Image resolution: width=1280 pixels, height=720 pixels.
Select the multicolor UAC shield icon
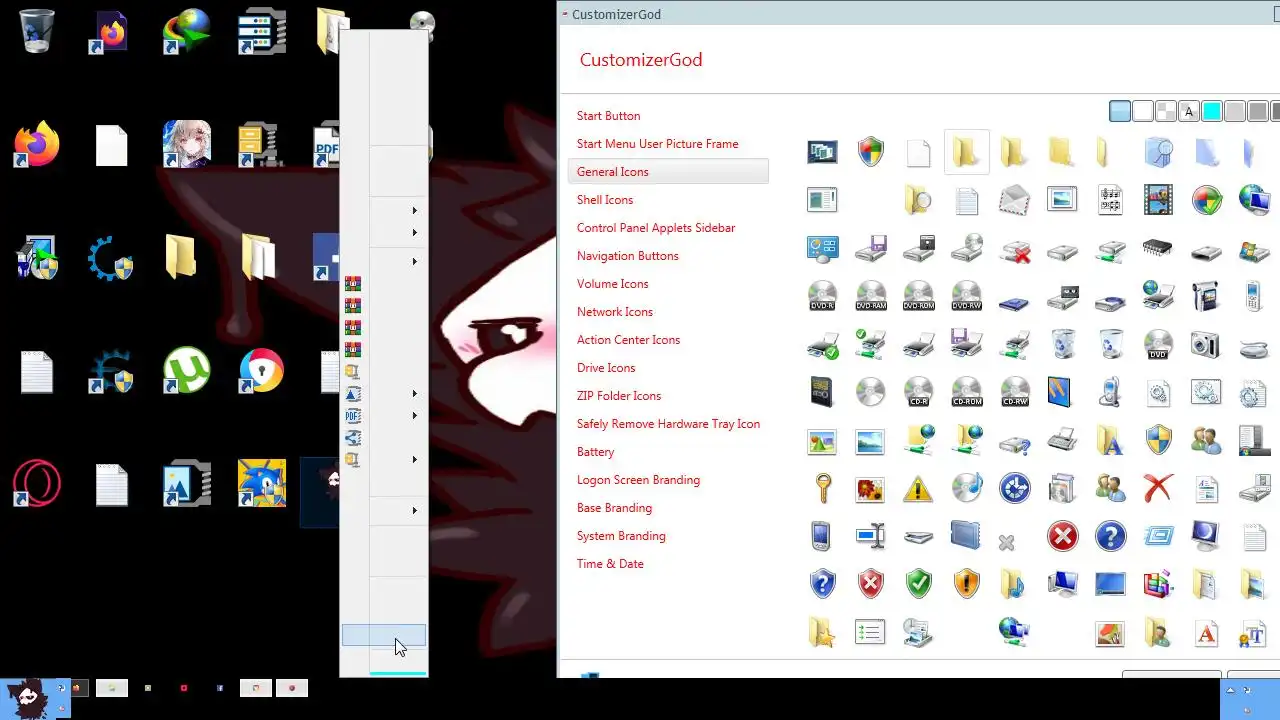(871, 152)
